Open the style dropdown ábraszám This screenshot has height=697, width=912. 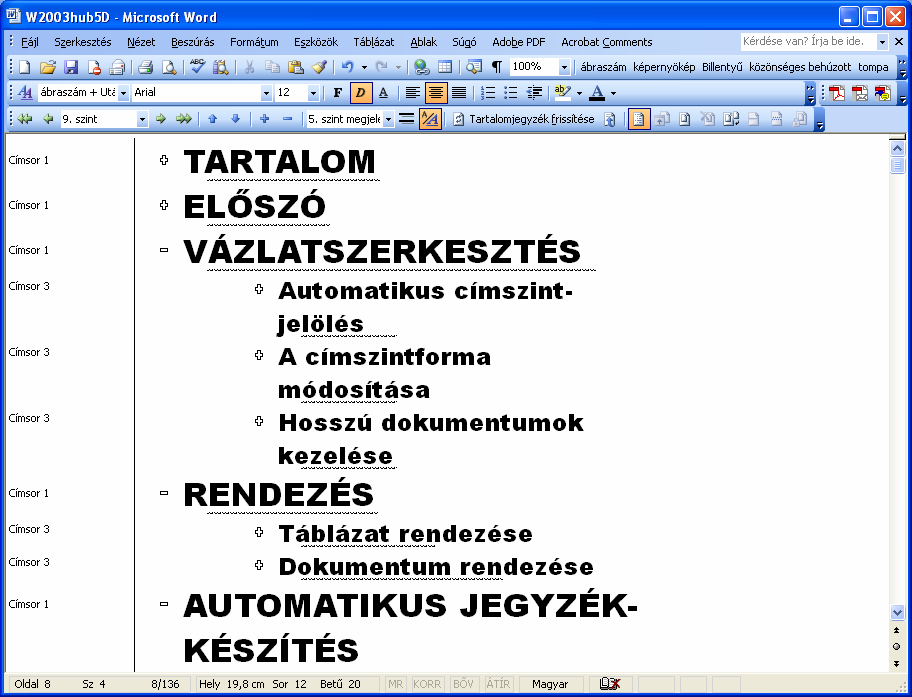(123, 93)
